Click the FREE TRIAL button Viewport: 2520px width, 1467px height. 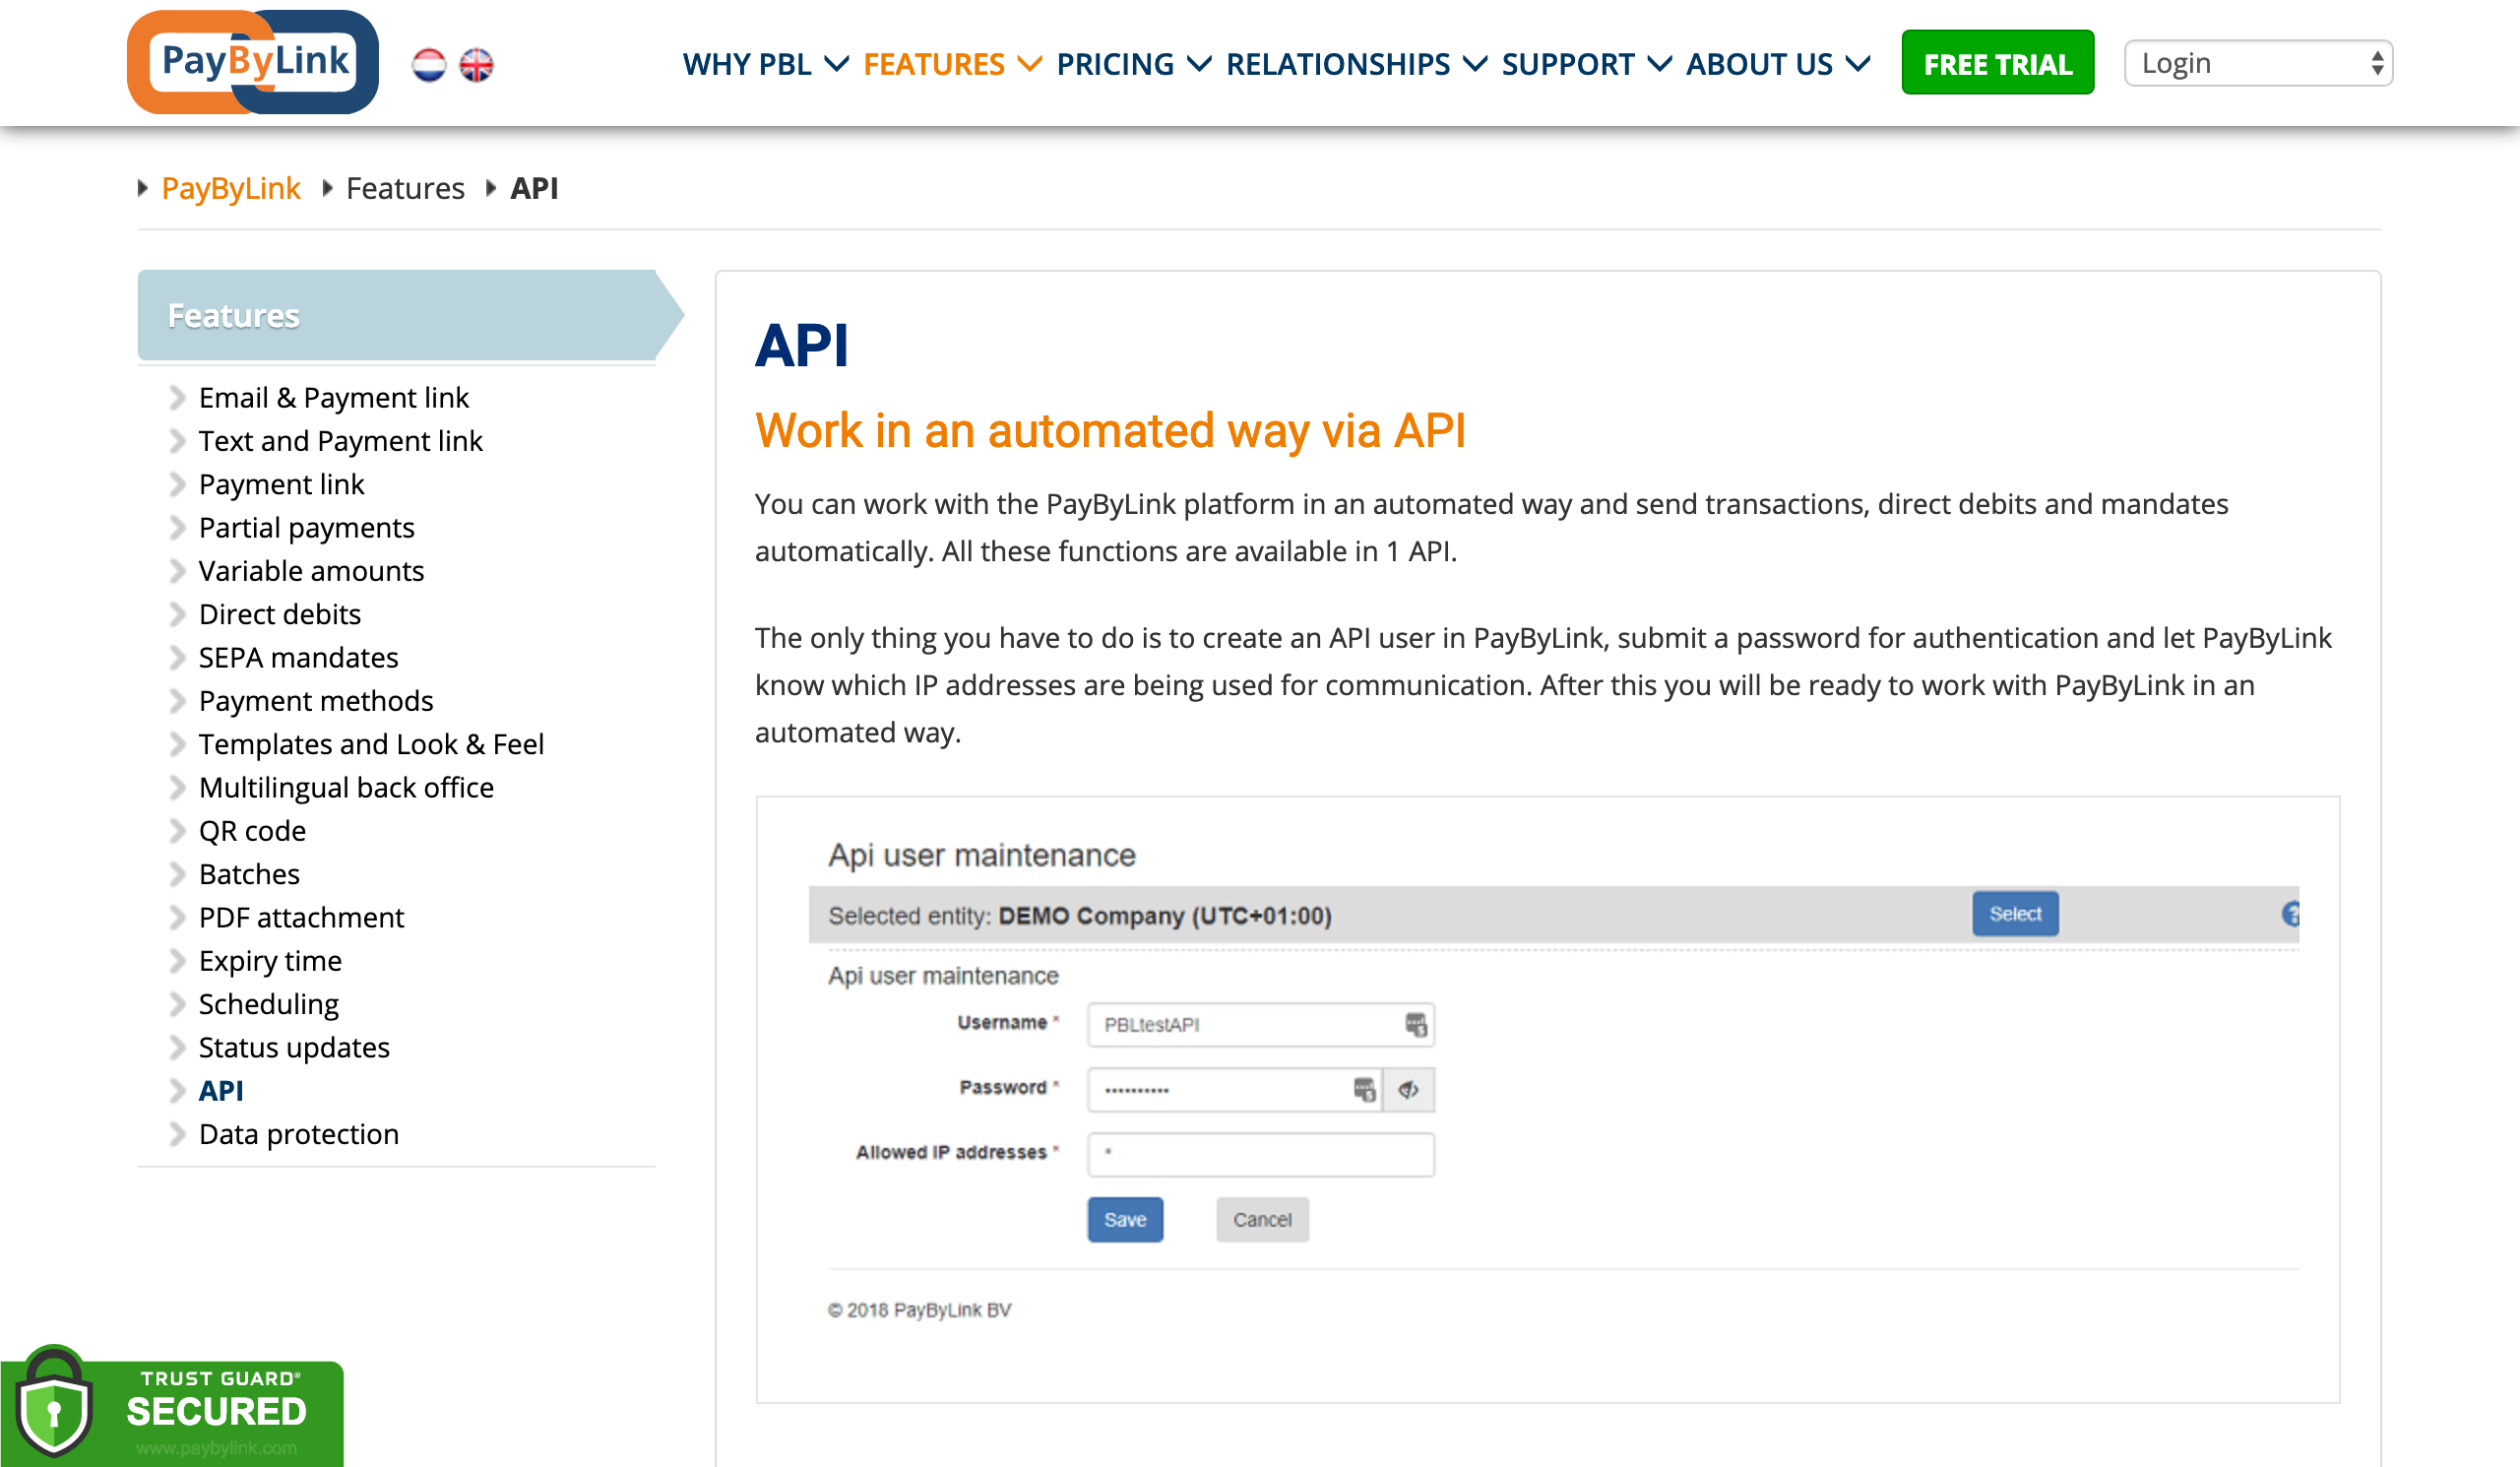coord(1997,63)
